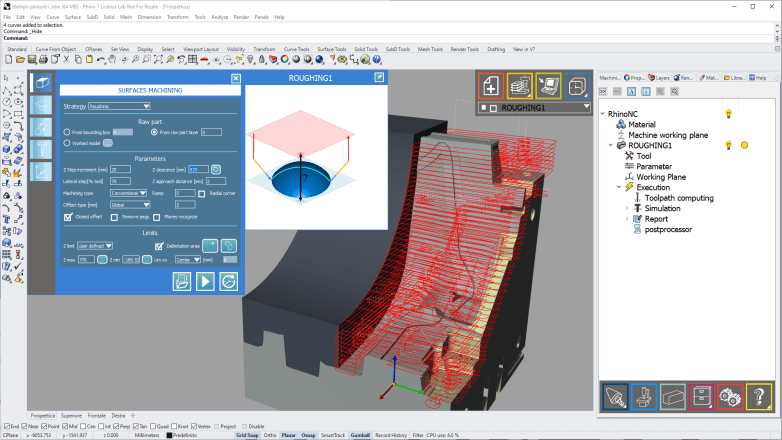Select the Pan hand tool
The image size is (782, 440).
pos(112,59)
